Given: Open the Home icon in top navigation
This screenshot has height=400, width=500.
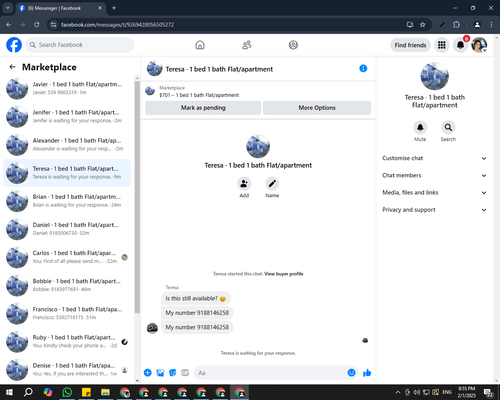Looking at the screenshot, I should point(200,45).
